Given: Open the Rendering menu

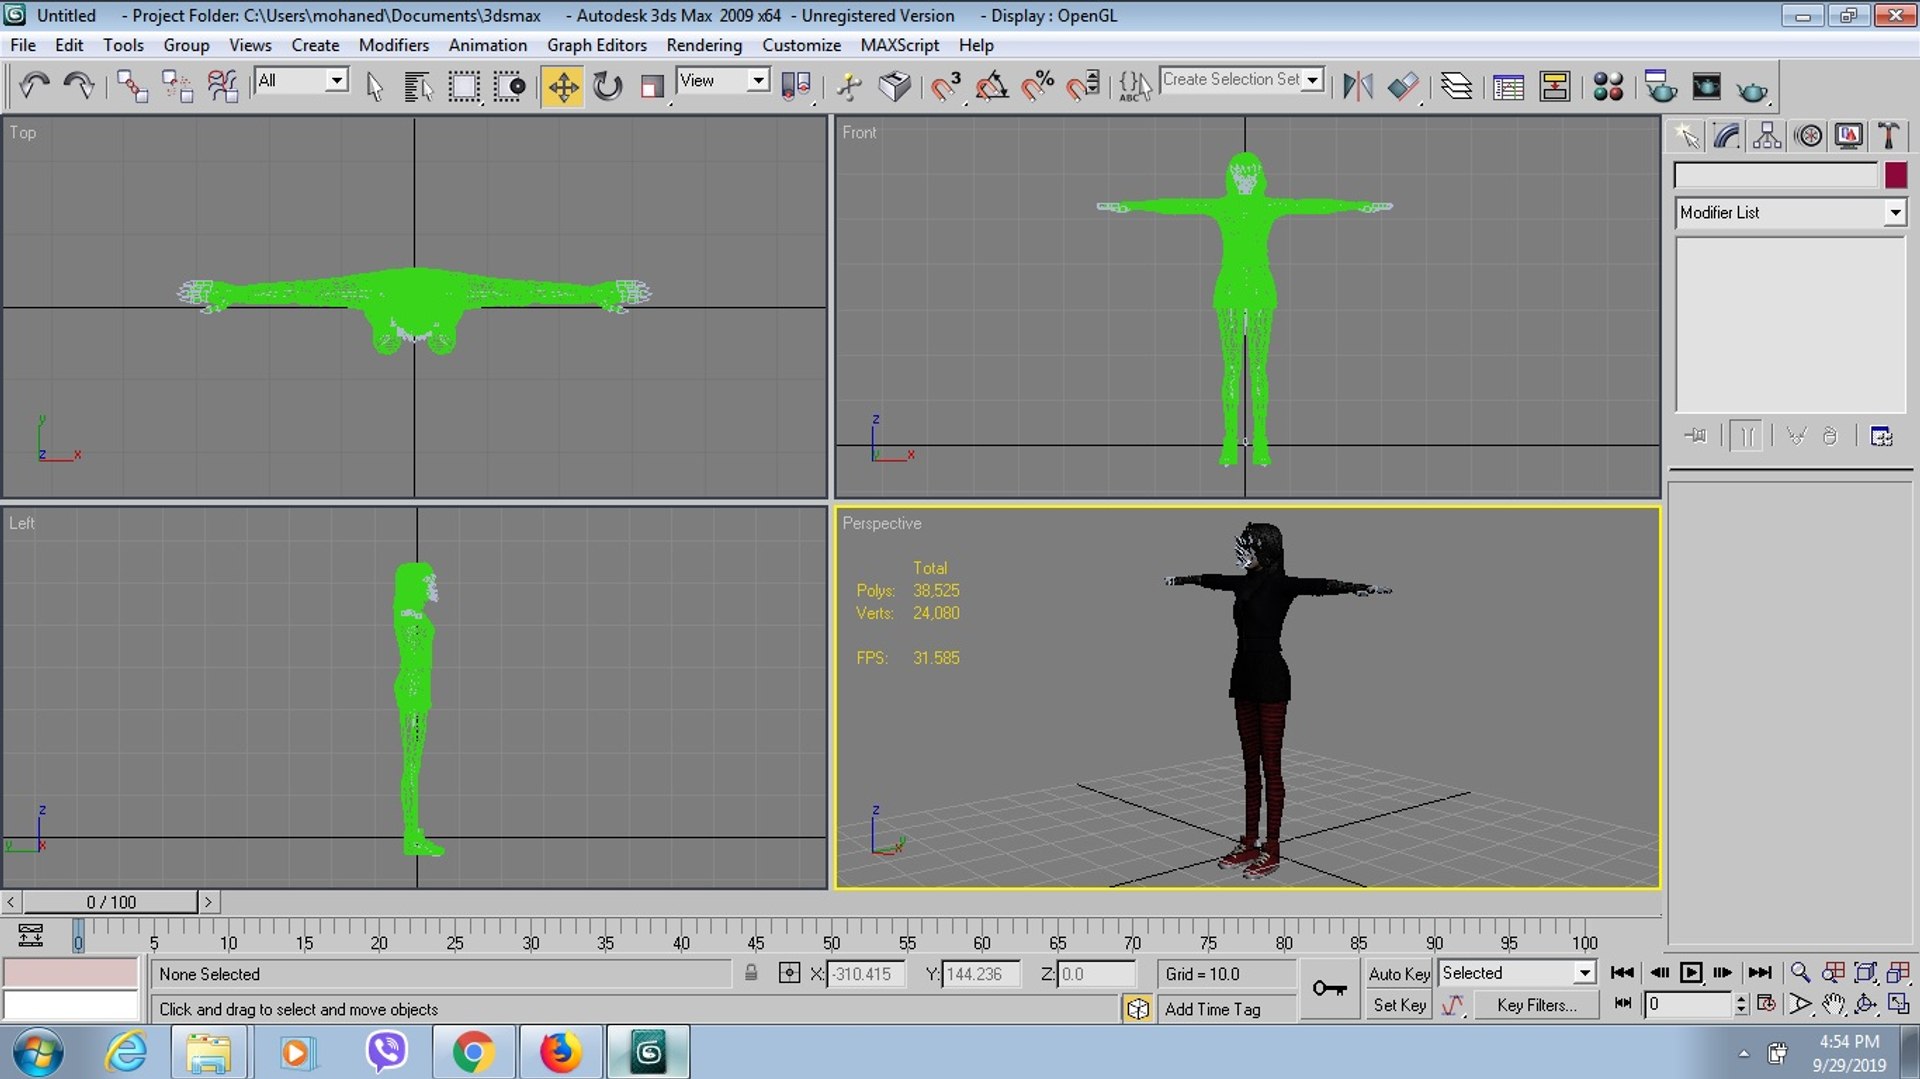Looking at the screenshot, I should 704,45.
